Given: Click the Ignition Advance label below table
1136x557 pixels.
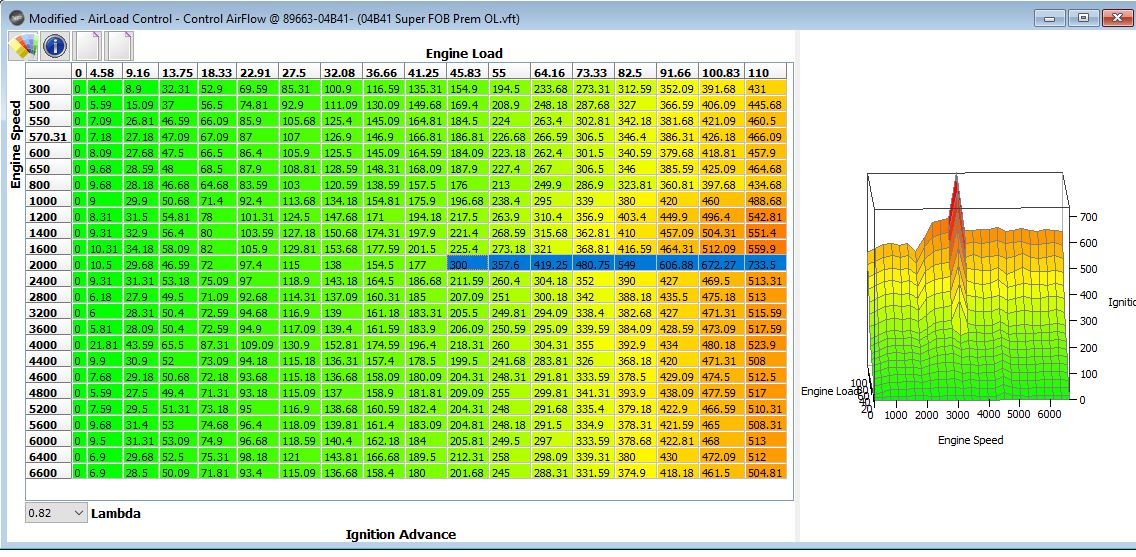Looking at the screenshot, I should (x=401, y=535).
